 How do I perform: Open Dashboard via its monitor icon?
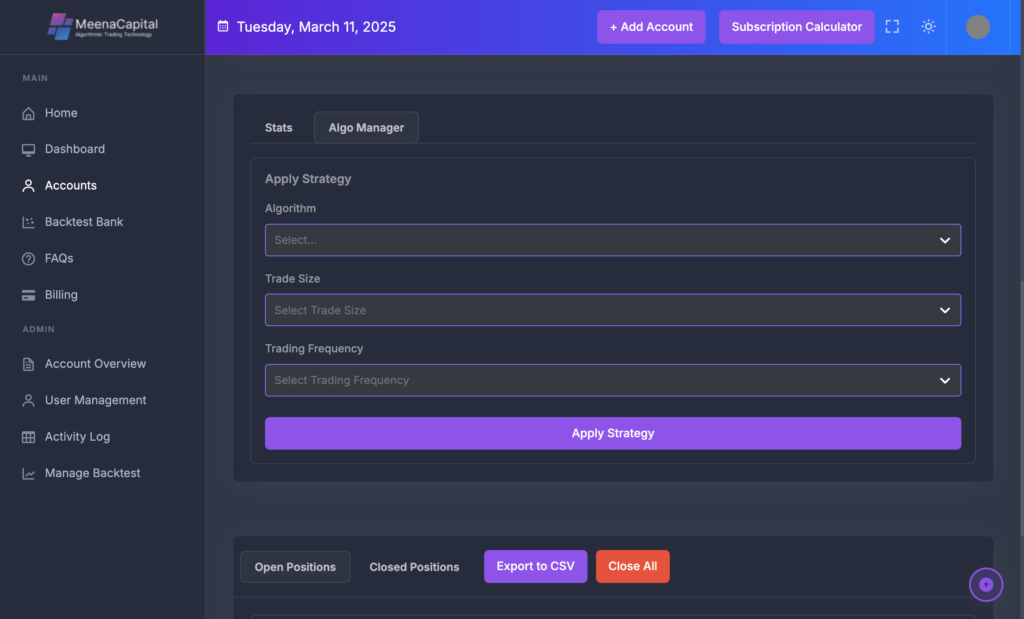click(x=28, y=150)
